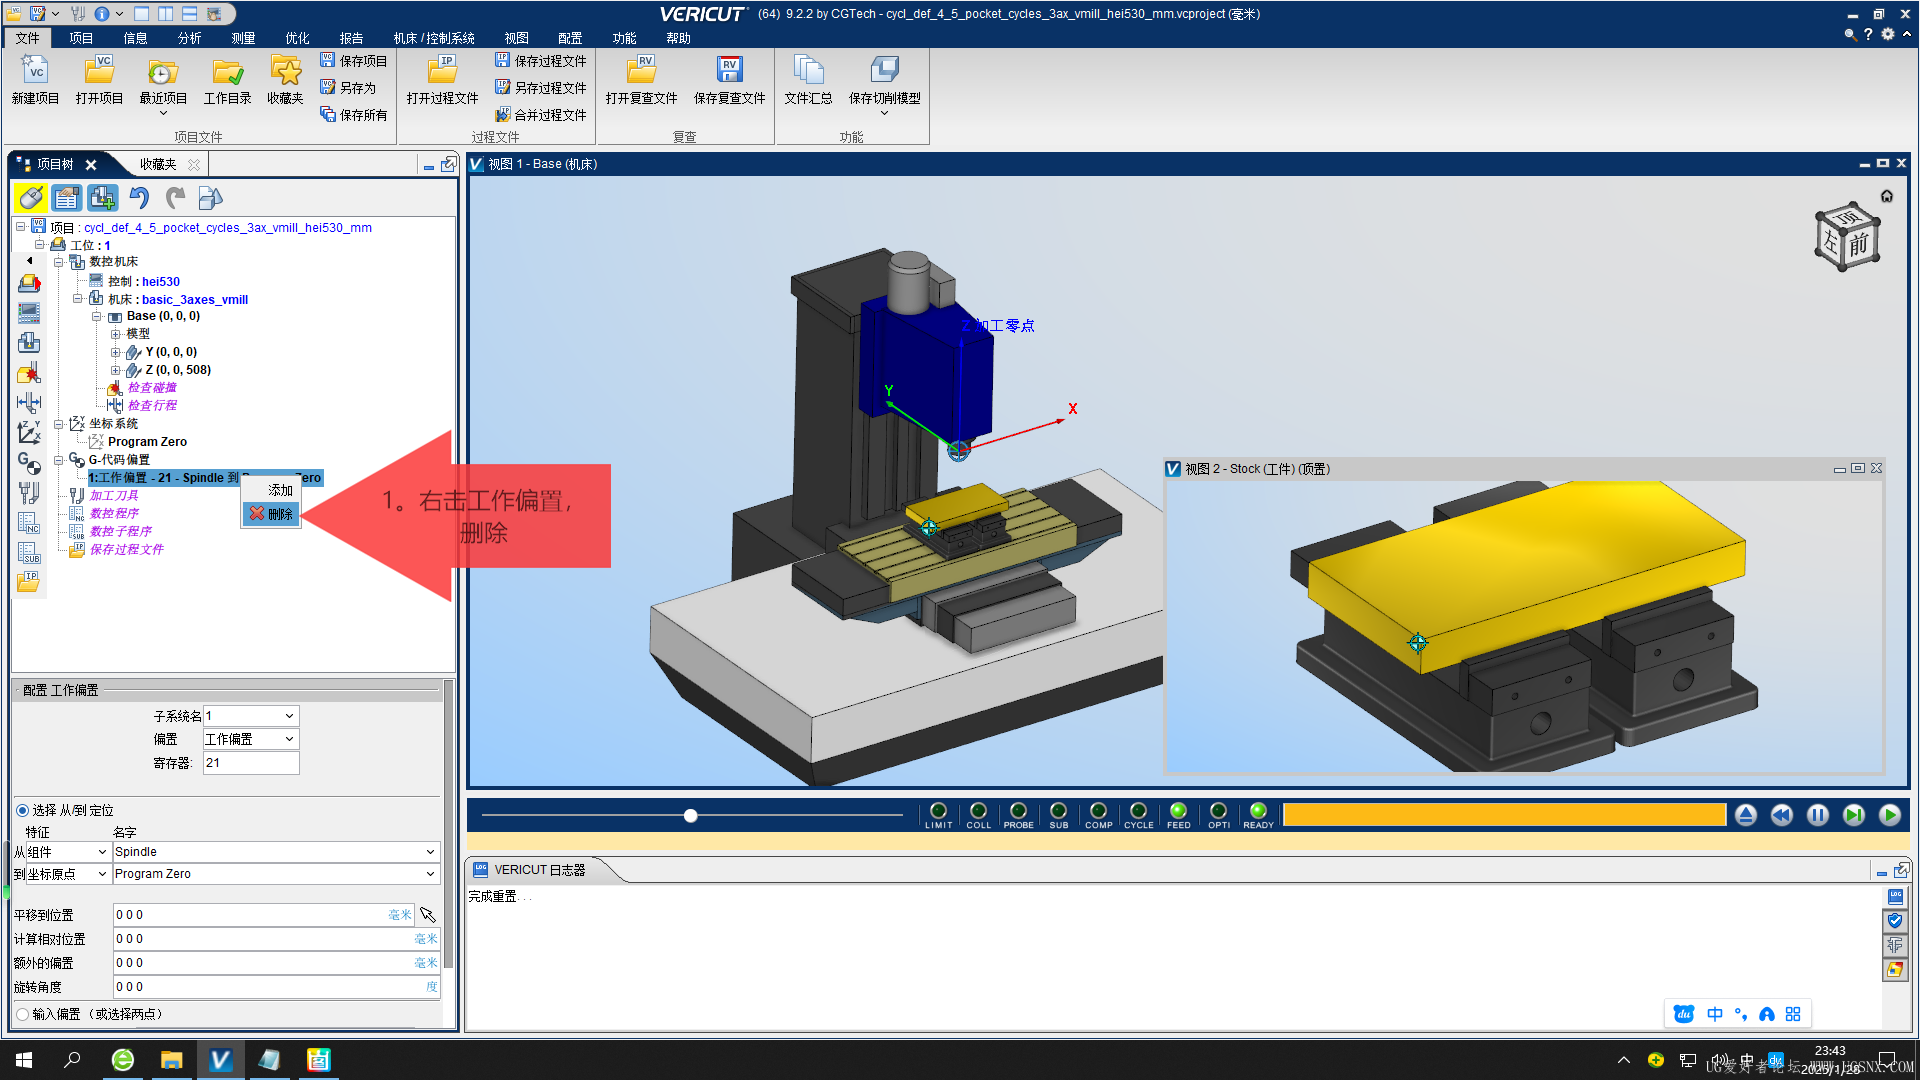Click the READY status light
The image size is (1920, 1080).
click(x=1258, y=811)
